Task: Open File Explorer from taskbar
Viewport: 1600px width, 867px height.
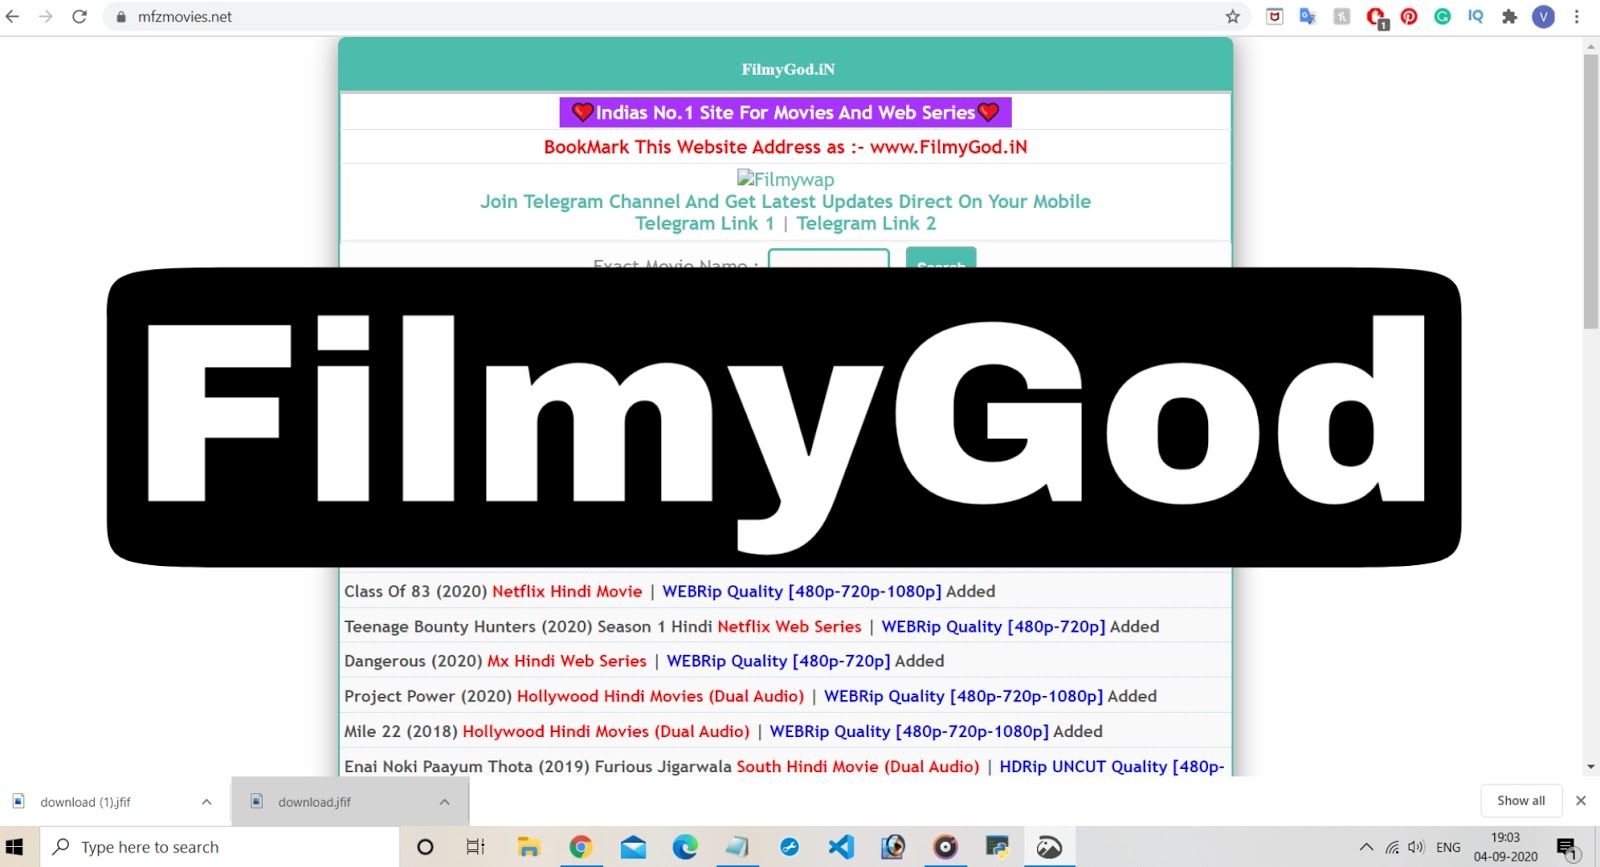Action: pyautogui.click(x=528, y=847)
